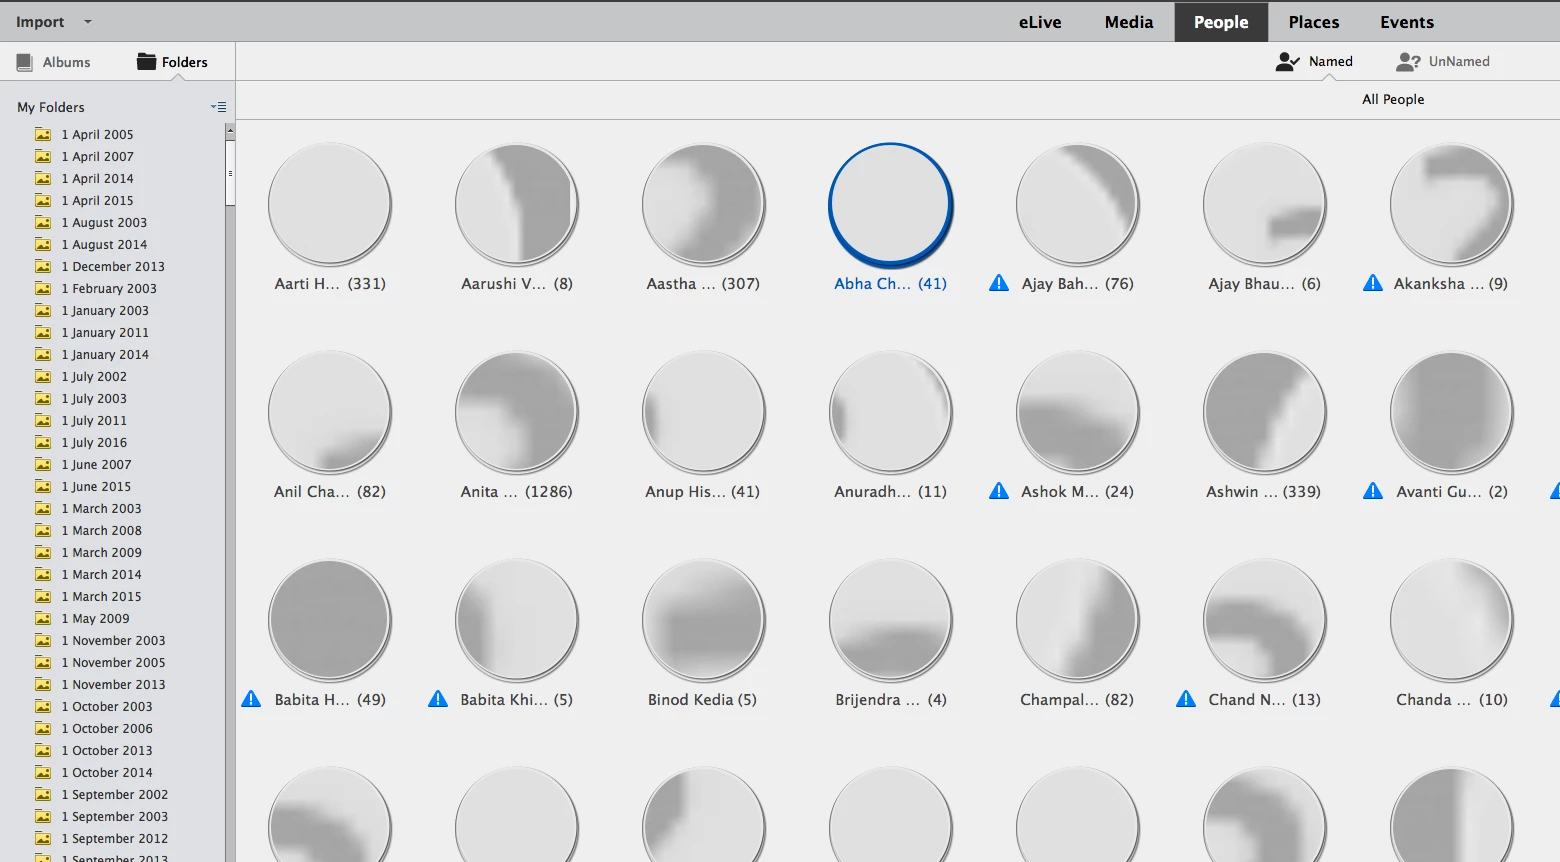
Task: Click warning icon beside Ashok M...
Action: [x=999, y=491]
